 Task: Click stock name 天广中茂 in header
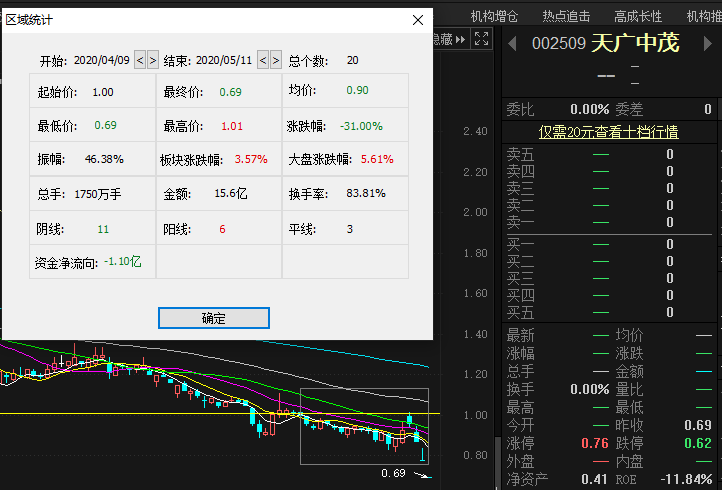634,43
